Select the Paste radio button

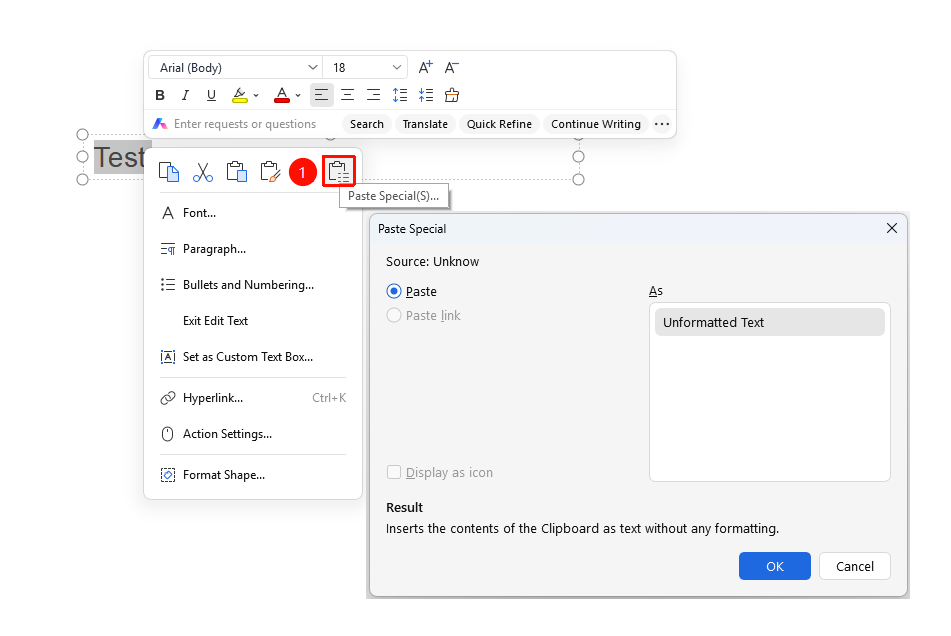point(394,292)
